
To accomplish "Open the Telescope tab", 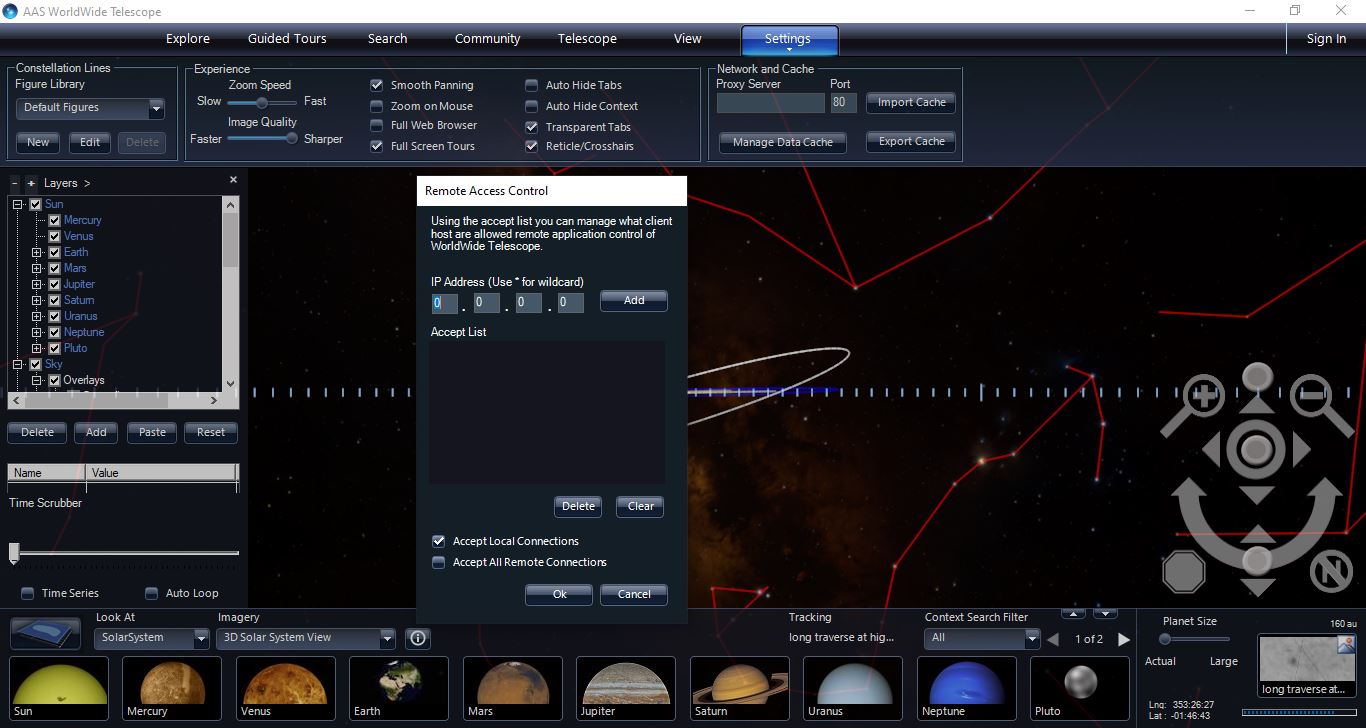I will click(x=587, y=39).
